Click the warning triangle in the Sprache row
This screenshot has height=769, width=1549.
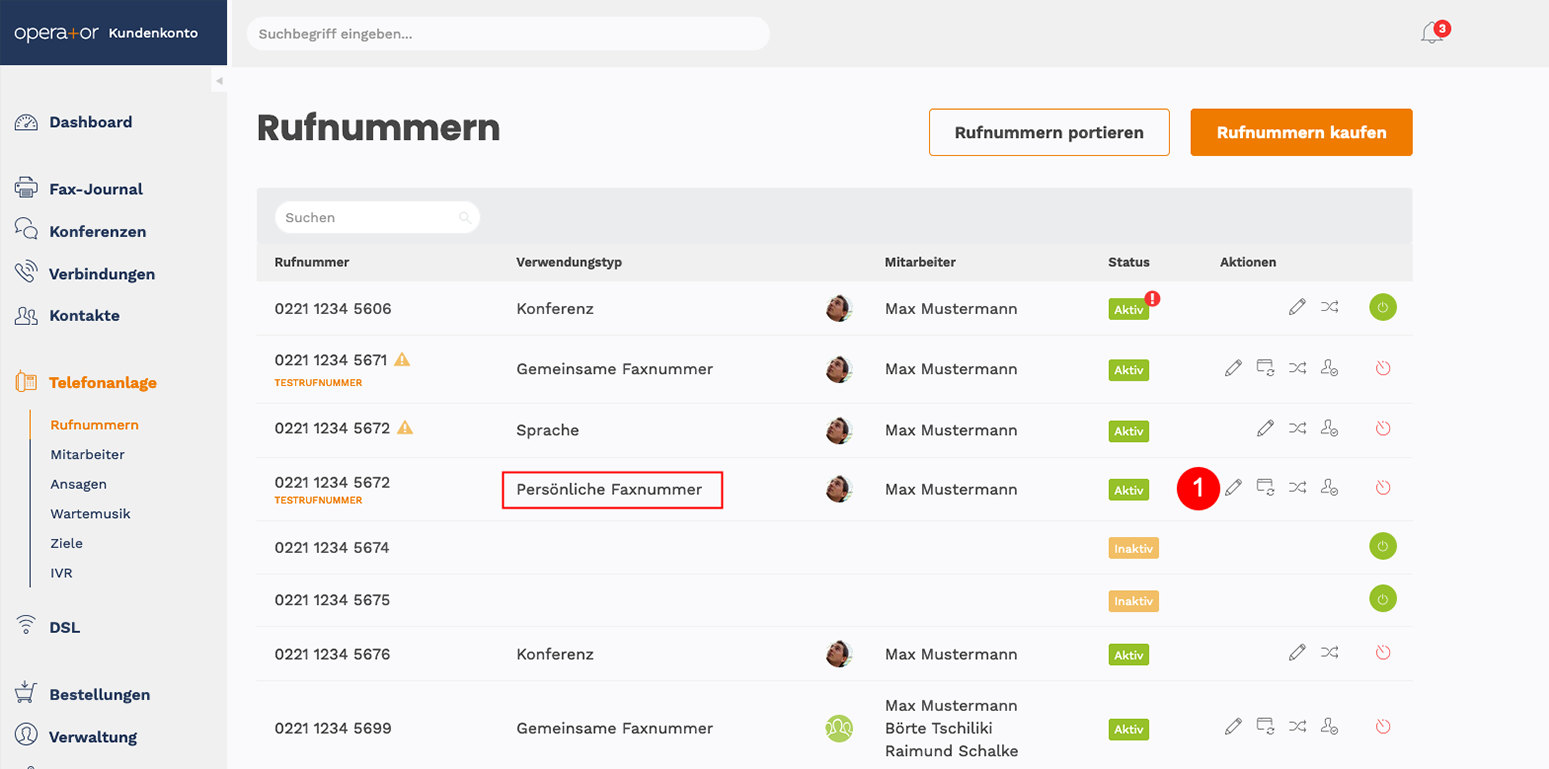coord(404,427)
